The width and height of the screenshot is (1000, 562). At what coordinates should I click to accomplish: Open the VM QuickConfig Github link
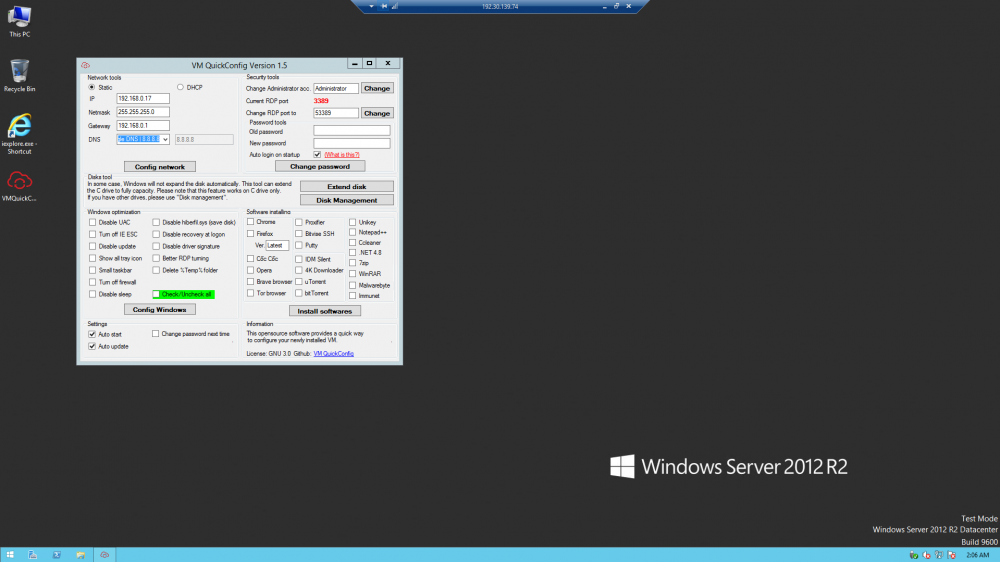tap(334, 353)
